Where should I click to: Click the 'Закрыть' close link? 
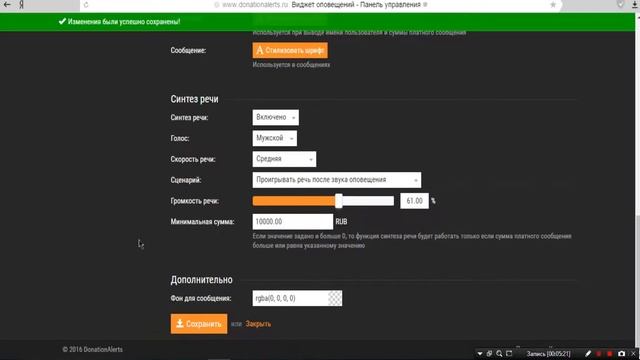coord(258,324)
